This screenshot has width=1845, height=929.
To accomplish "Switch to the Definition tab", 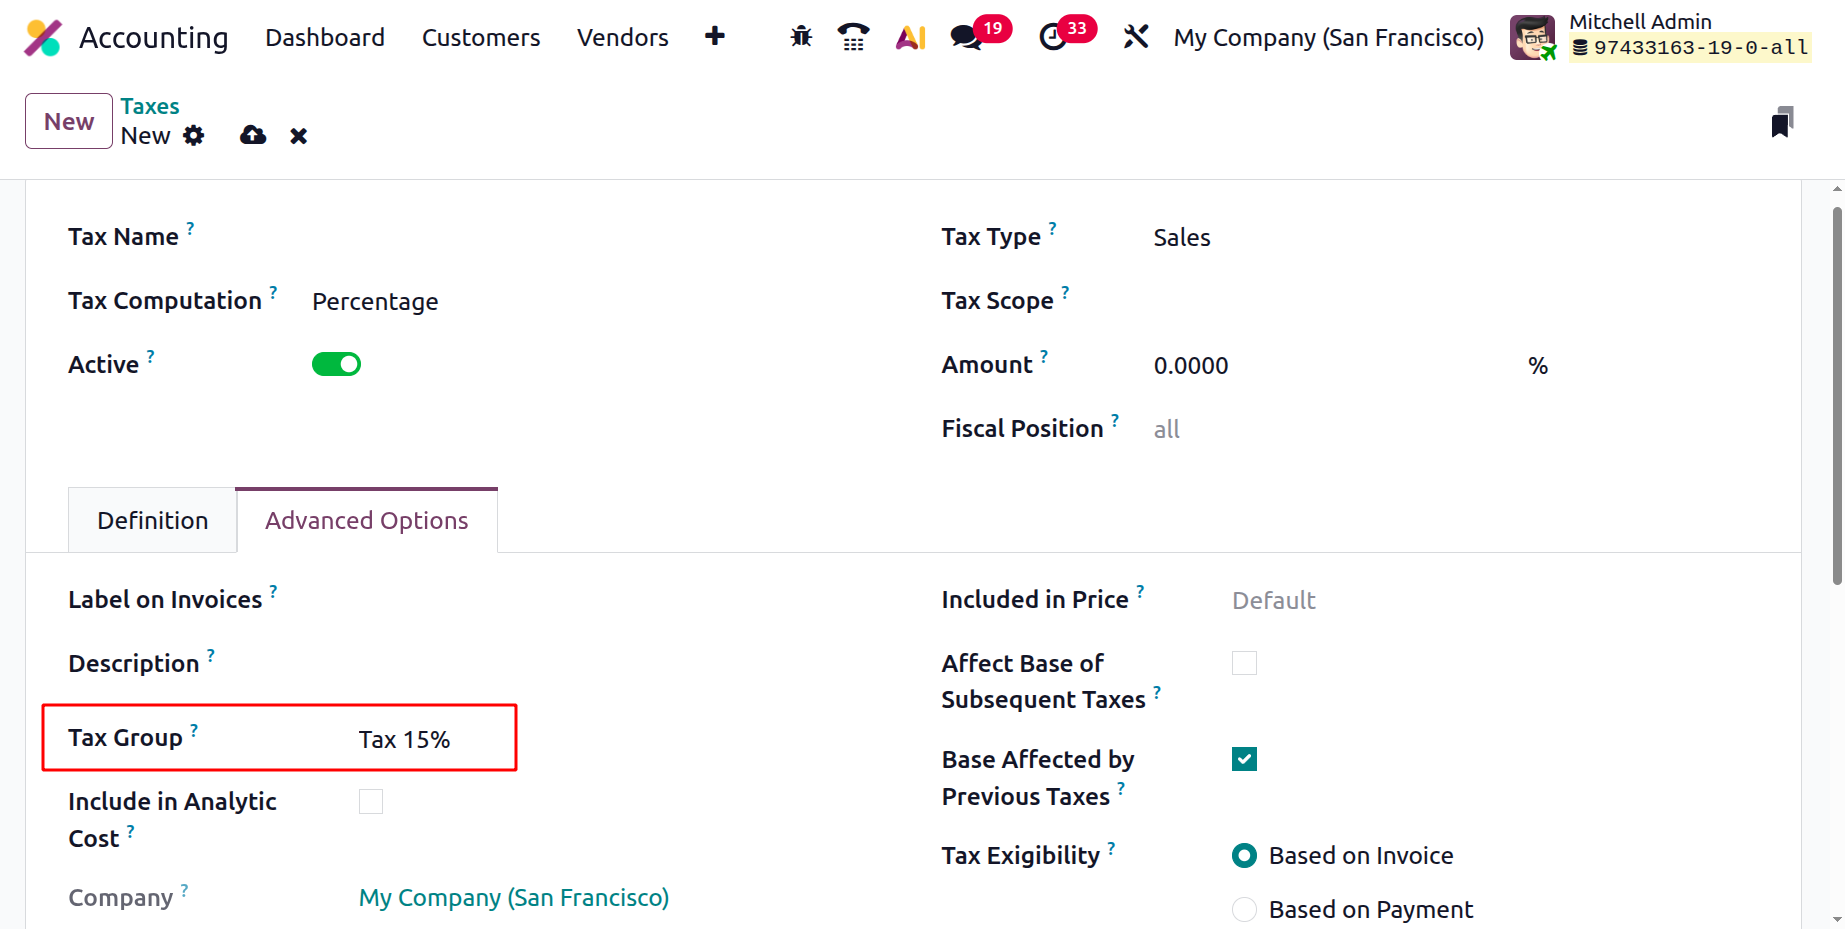I will (x=153, y=520).
